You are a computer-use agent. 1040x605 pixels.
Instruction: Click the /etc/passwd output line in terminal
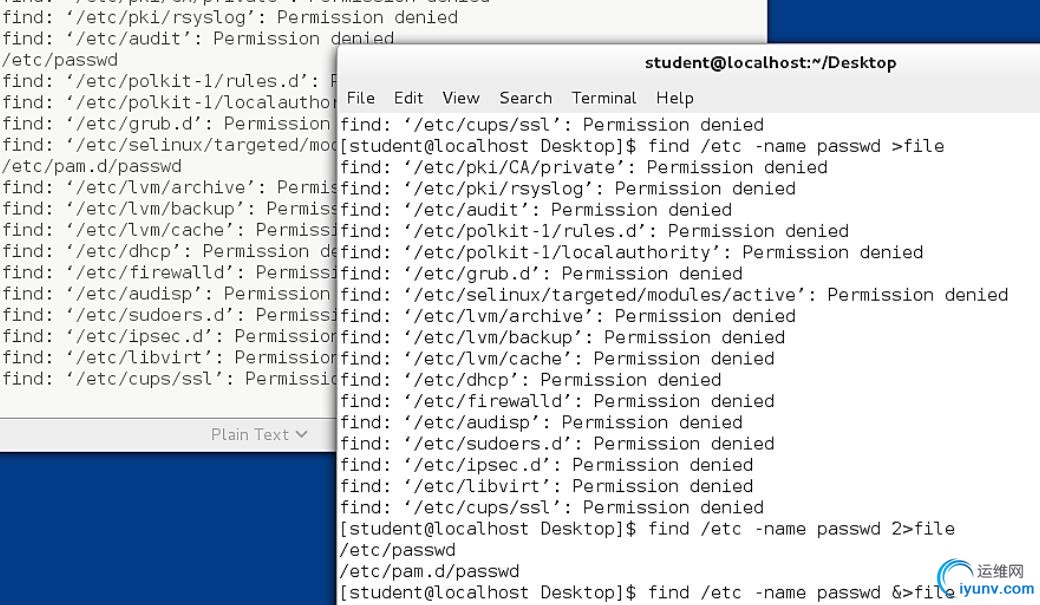pos(398,550)
